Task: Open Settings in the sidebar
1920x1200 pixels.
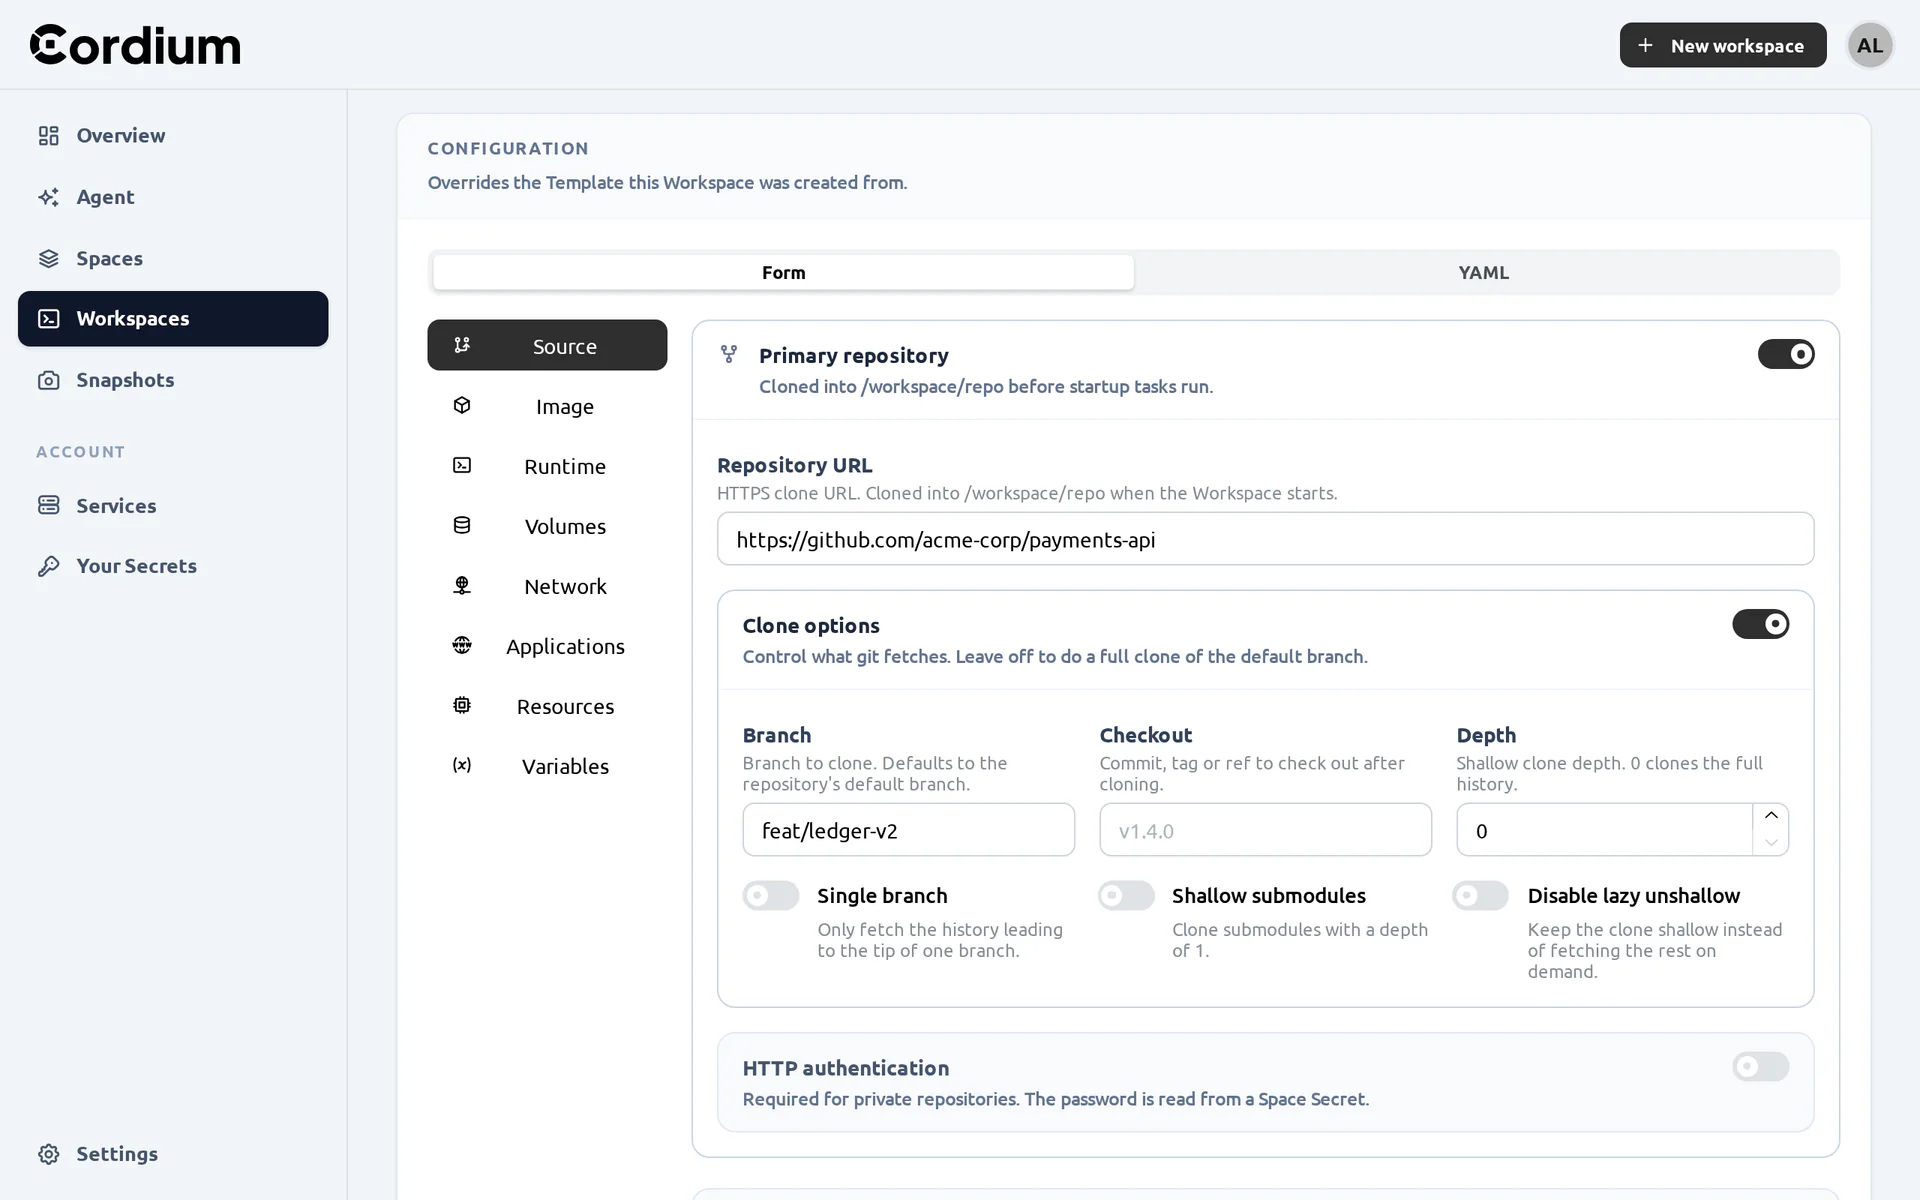Action: pos(173,1154)
